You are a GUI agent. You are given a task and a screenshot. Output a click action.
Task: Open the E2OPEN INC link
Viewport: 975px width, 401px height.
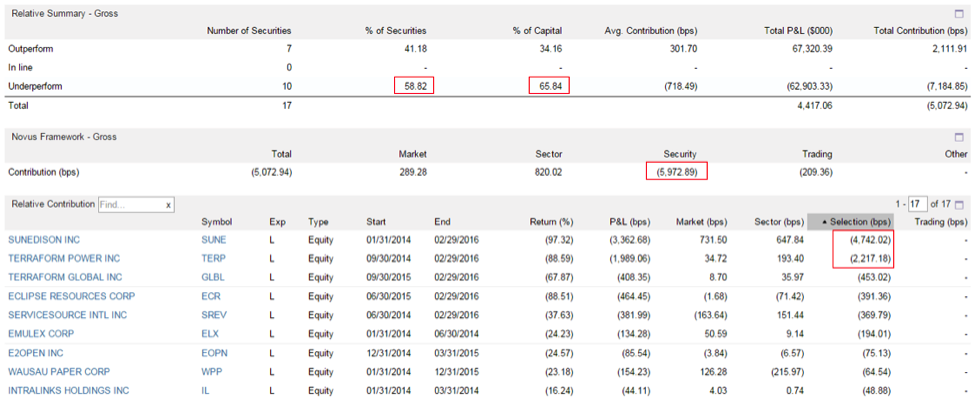tap(35, 353)
